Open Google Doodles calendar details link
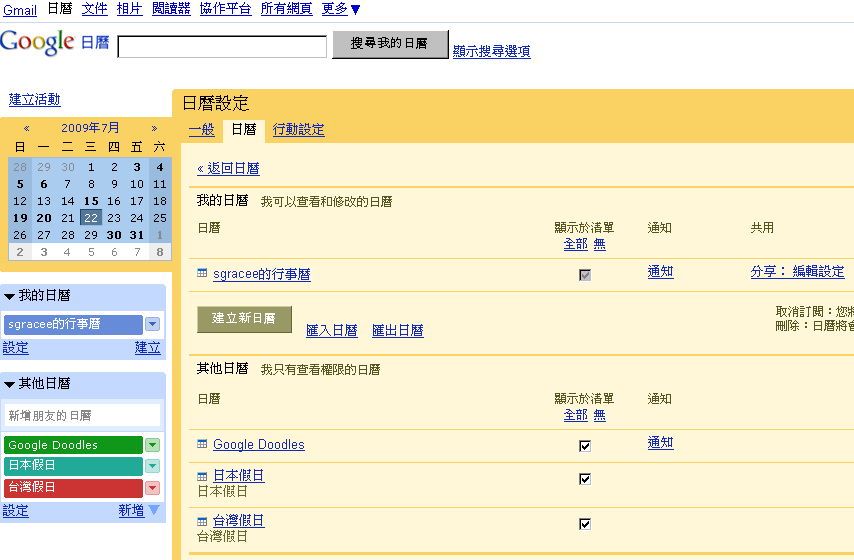The width and height of the screenshot is (854, 560). pos(259,445)
